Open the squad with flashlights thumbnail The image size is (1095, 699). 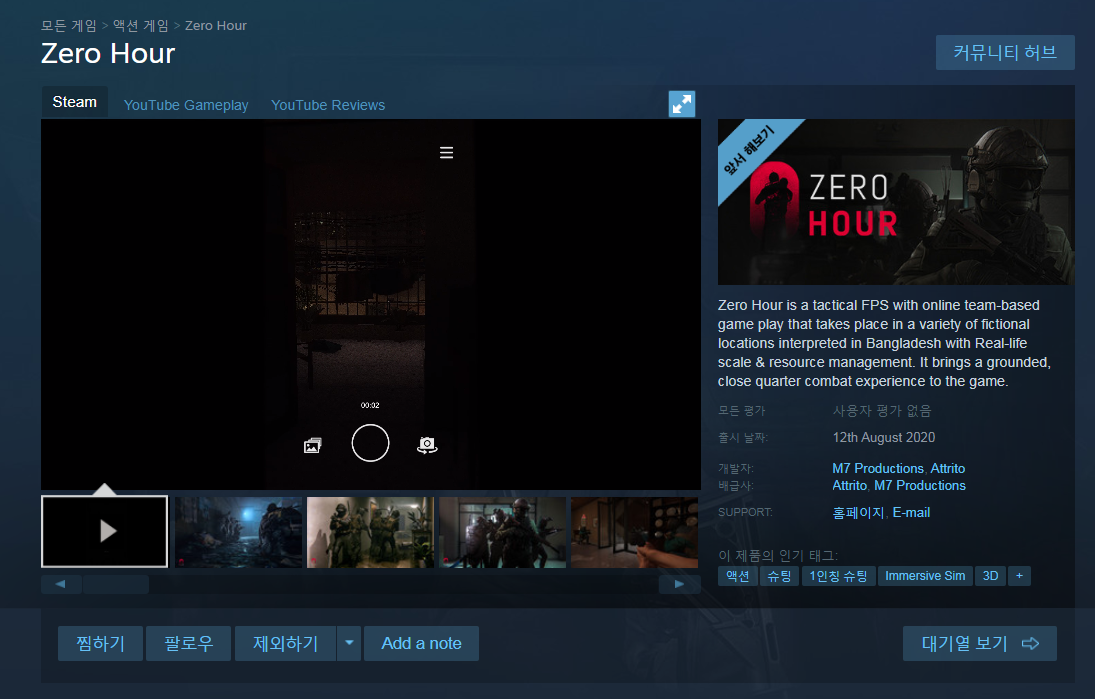point(502,532)
